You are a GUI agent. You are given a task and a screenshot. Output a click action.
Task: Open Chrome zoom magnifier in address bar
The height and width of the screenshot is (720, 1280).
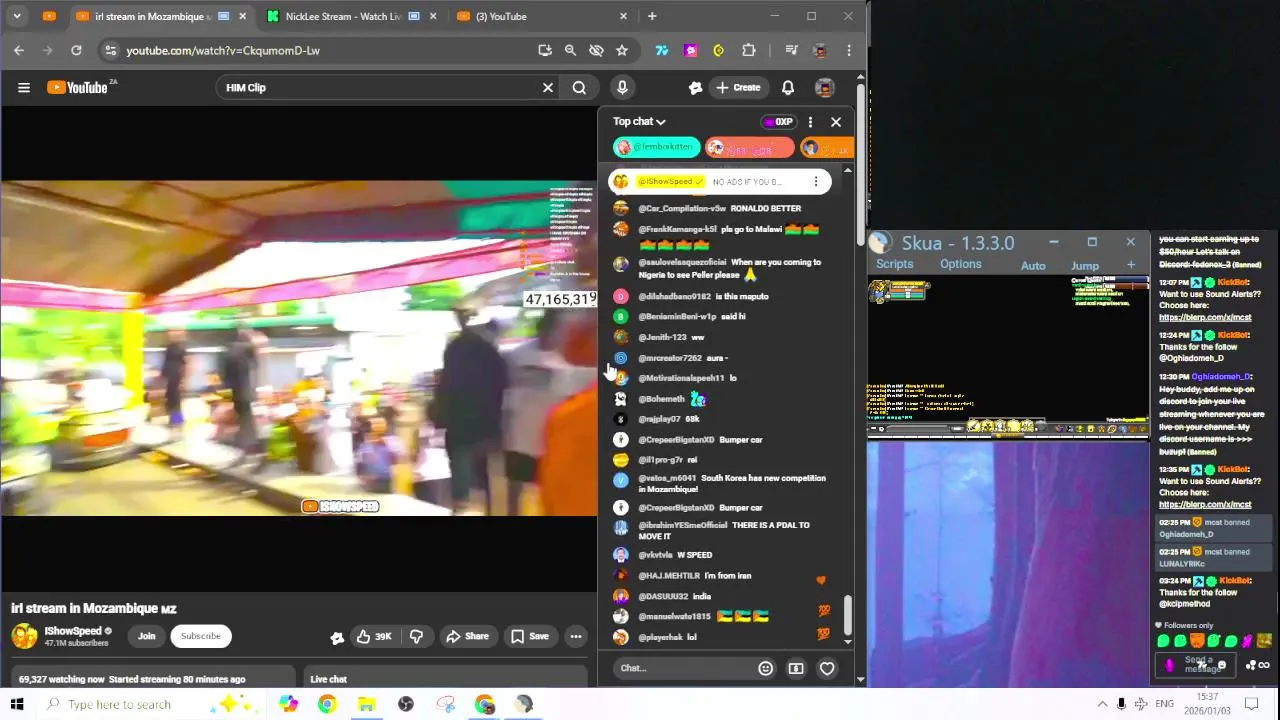pyautogui.click(x=570, y=50)
